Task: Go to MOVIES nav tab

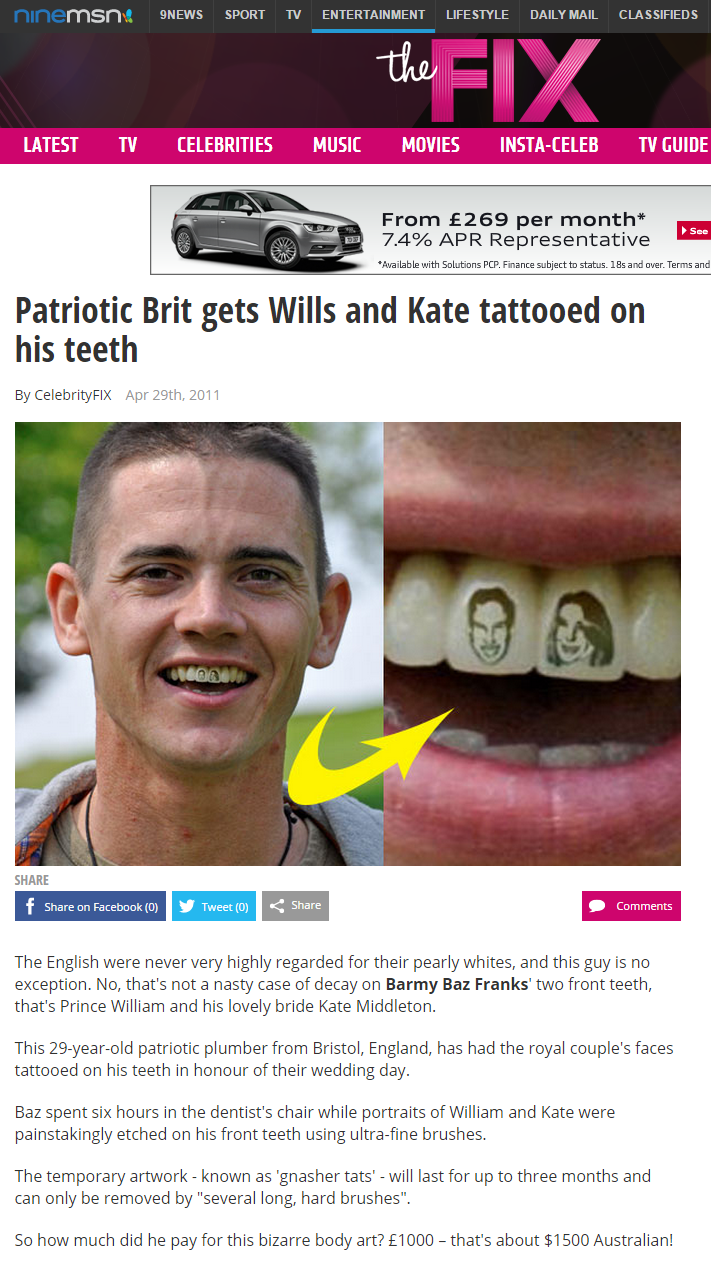Action: click(430, 145)
